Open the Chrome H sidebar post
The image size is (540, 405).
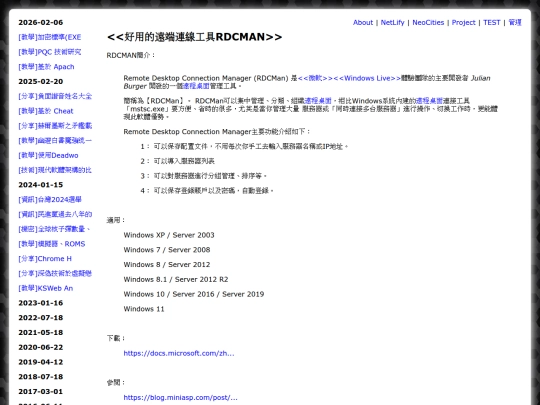(45, 259)
